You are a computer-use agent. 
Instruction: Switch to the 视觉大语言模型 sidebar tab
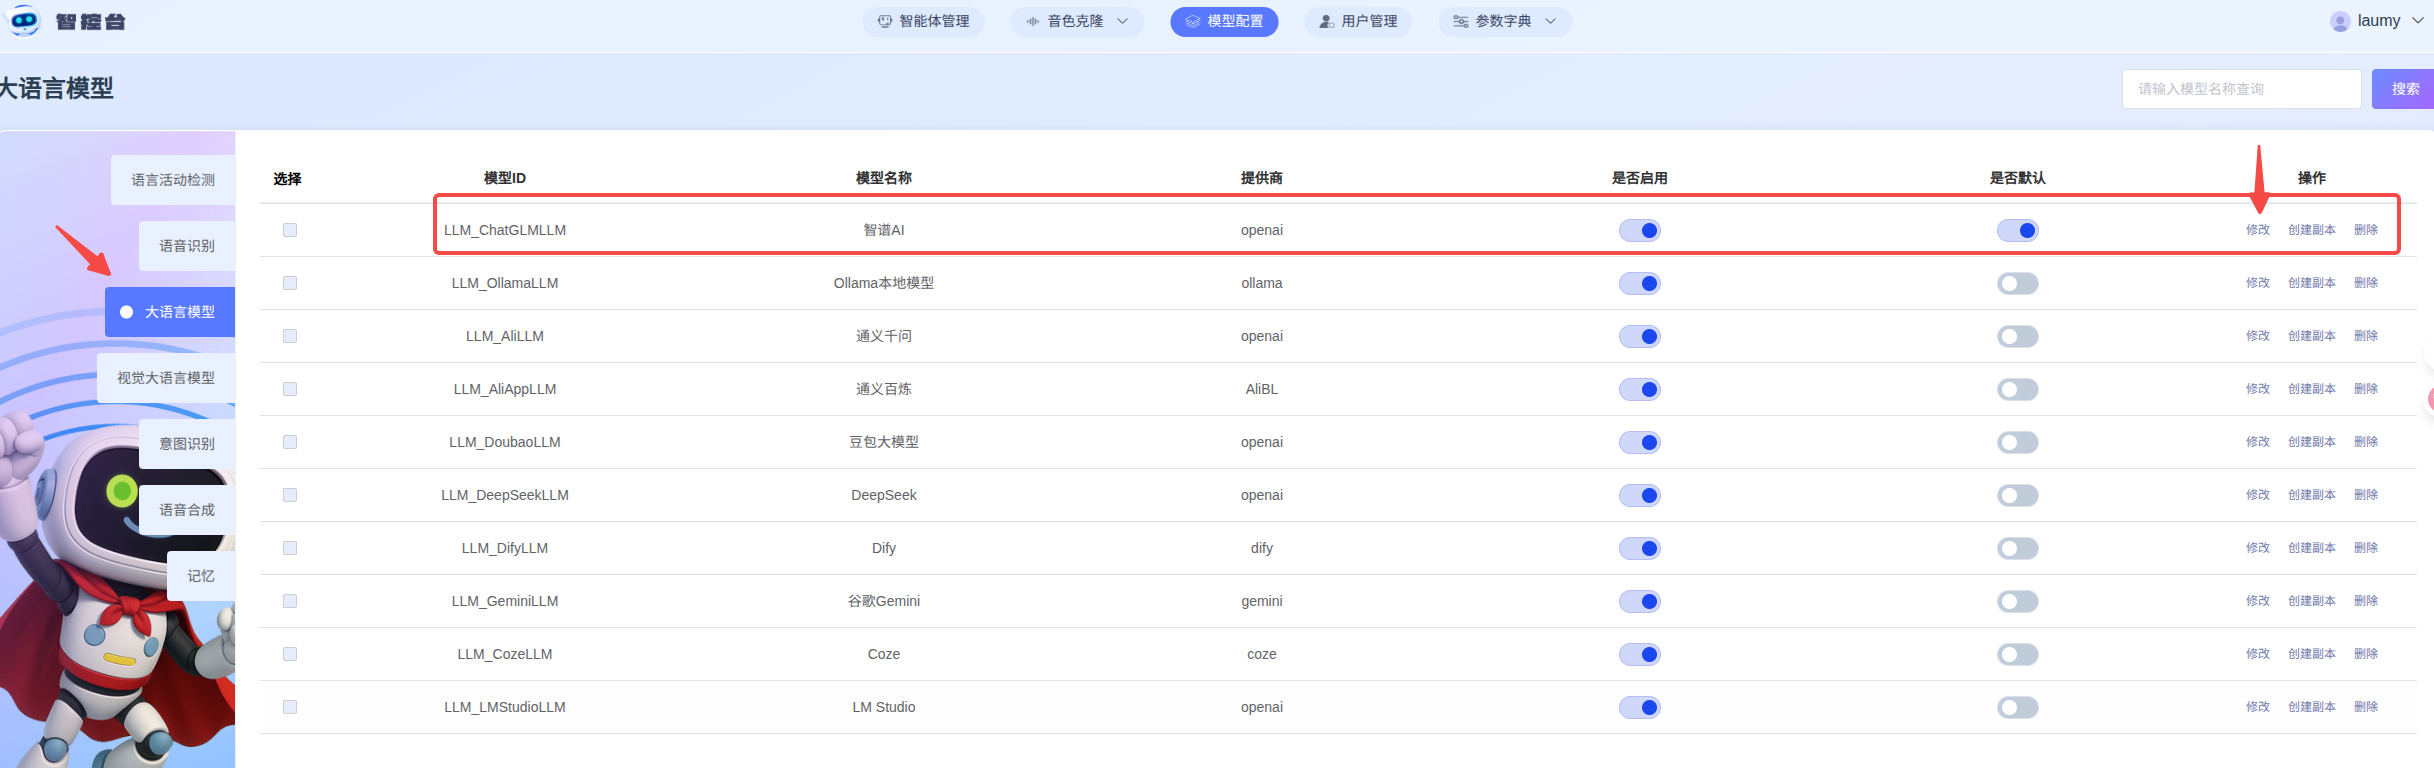166,378
